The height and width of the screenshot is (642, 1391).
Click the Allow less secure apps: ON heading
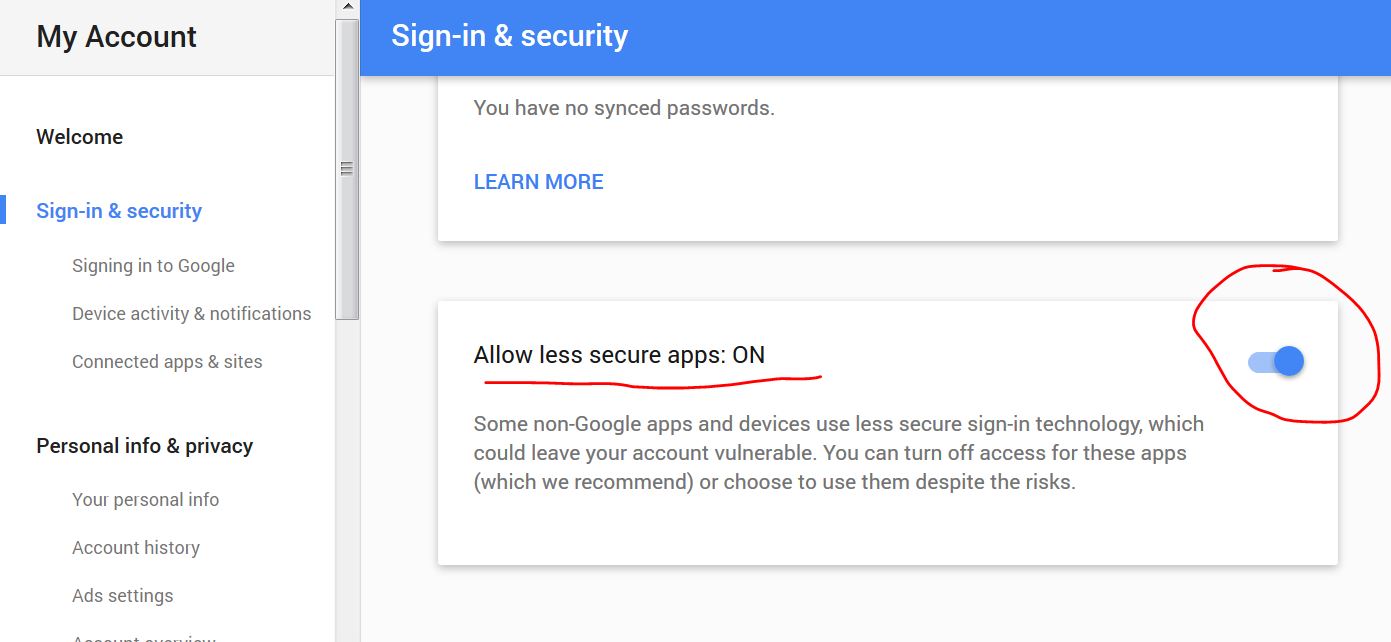point(619,355)
